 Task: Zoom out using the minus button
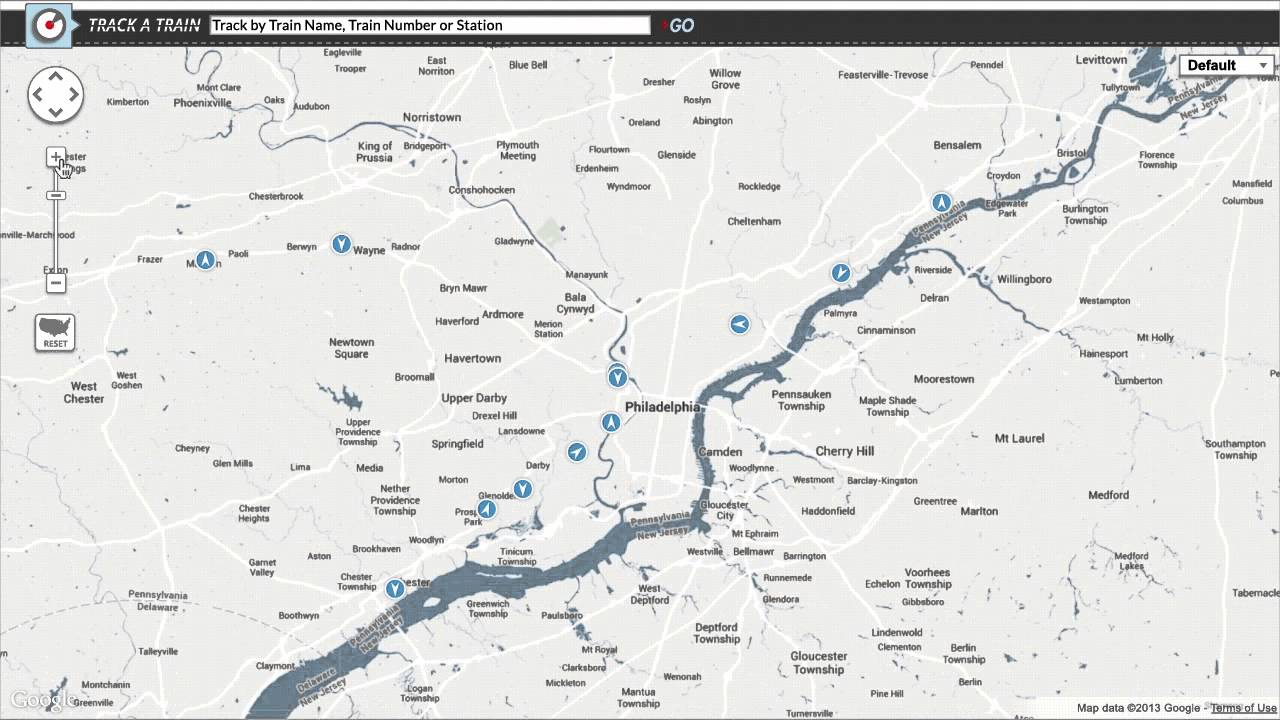(56, 283)
